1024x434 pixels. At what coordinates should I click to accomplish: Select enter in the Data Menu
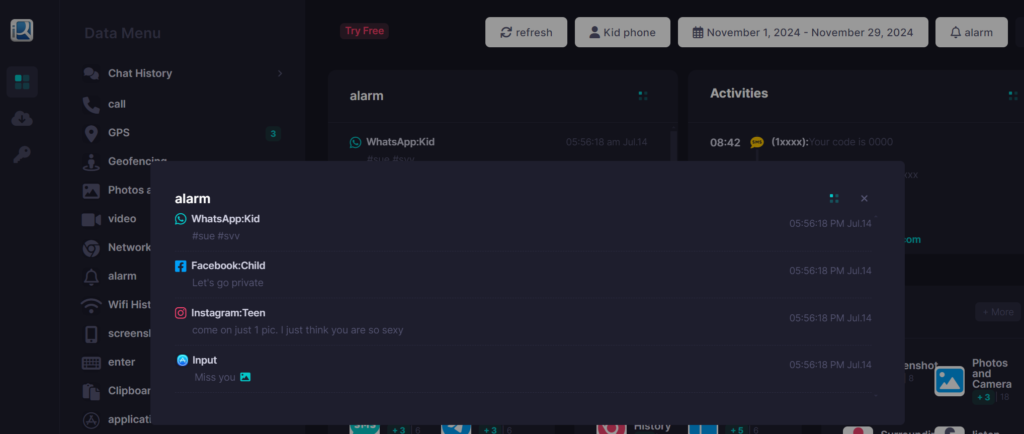pyautogui.click(x=121, y=362)
